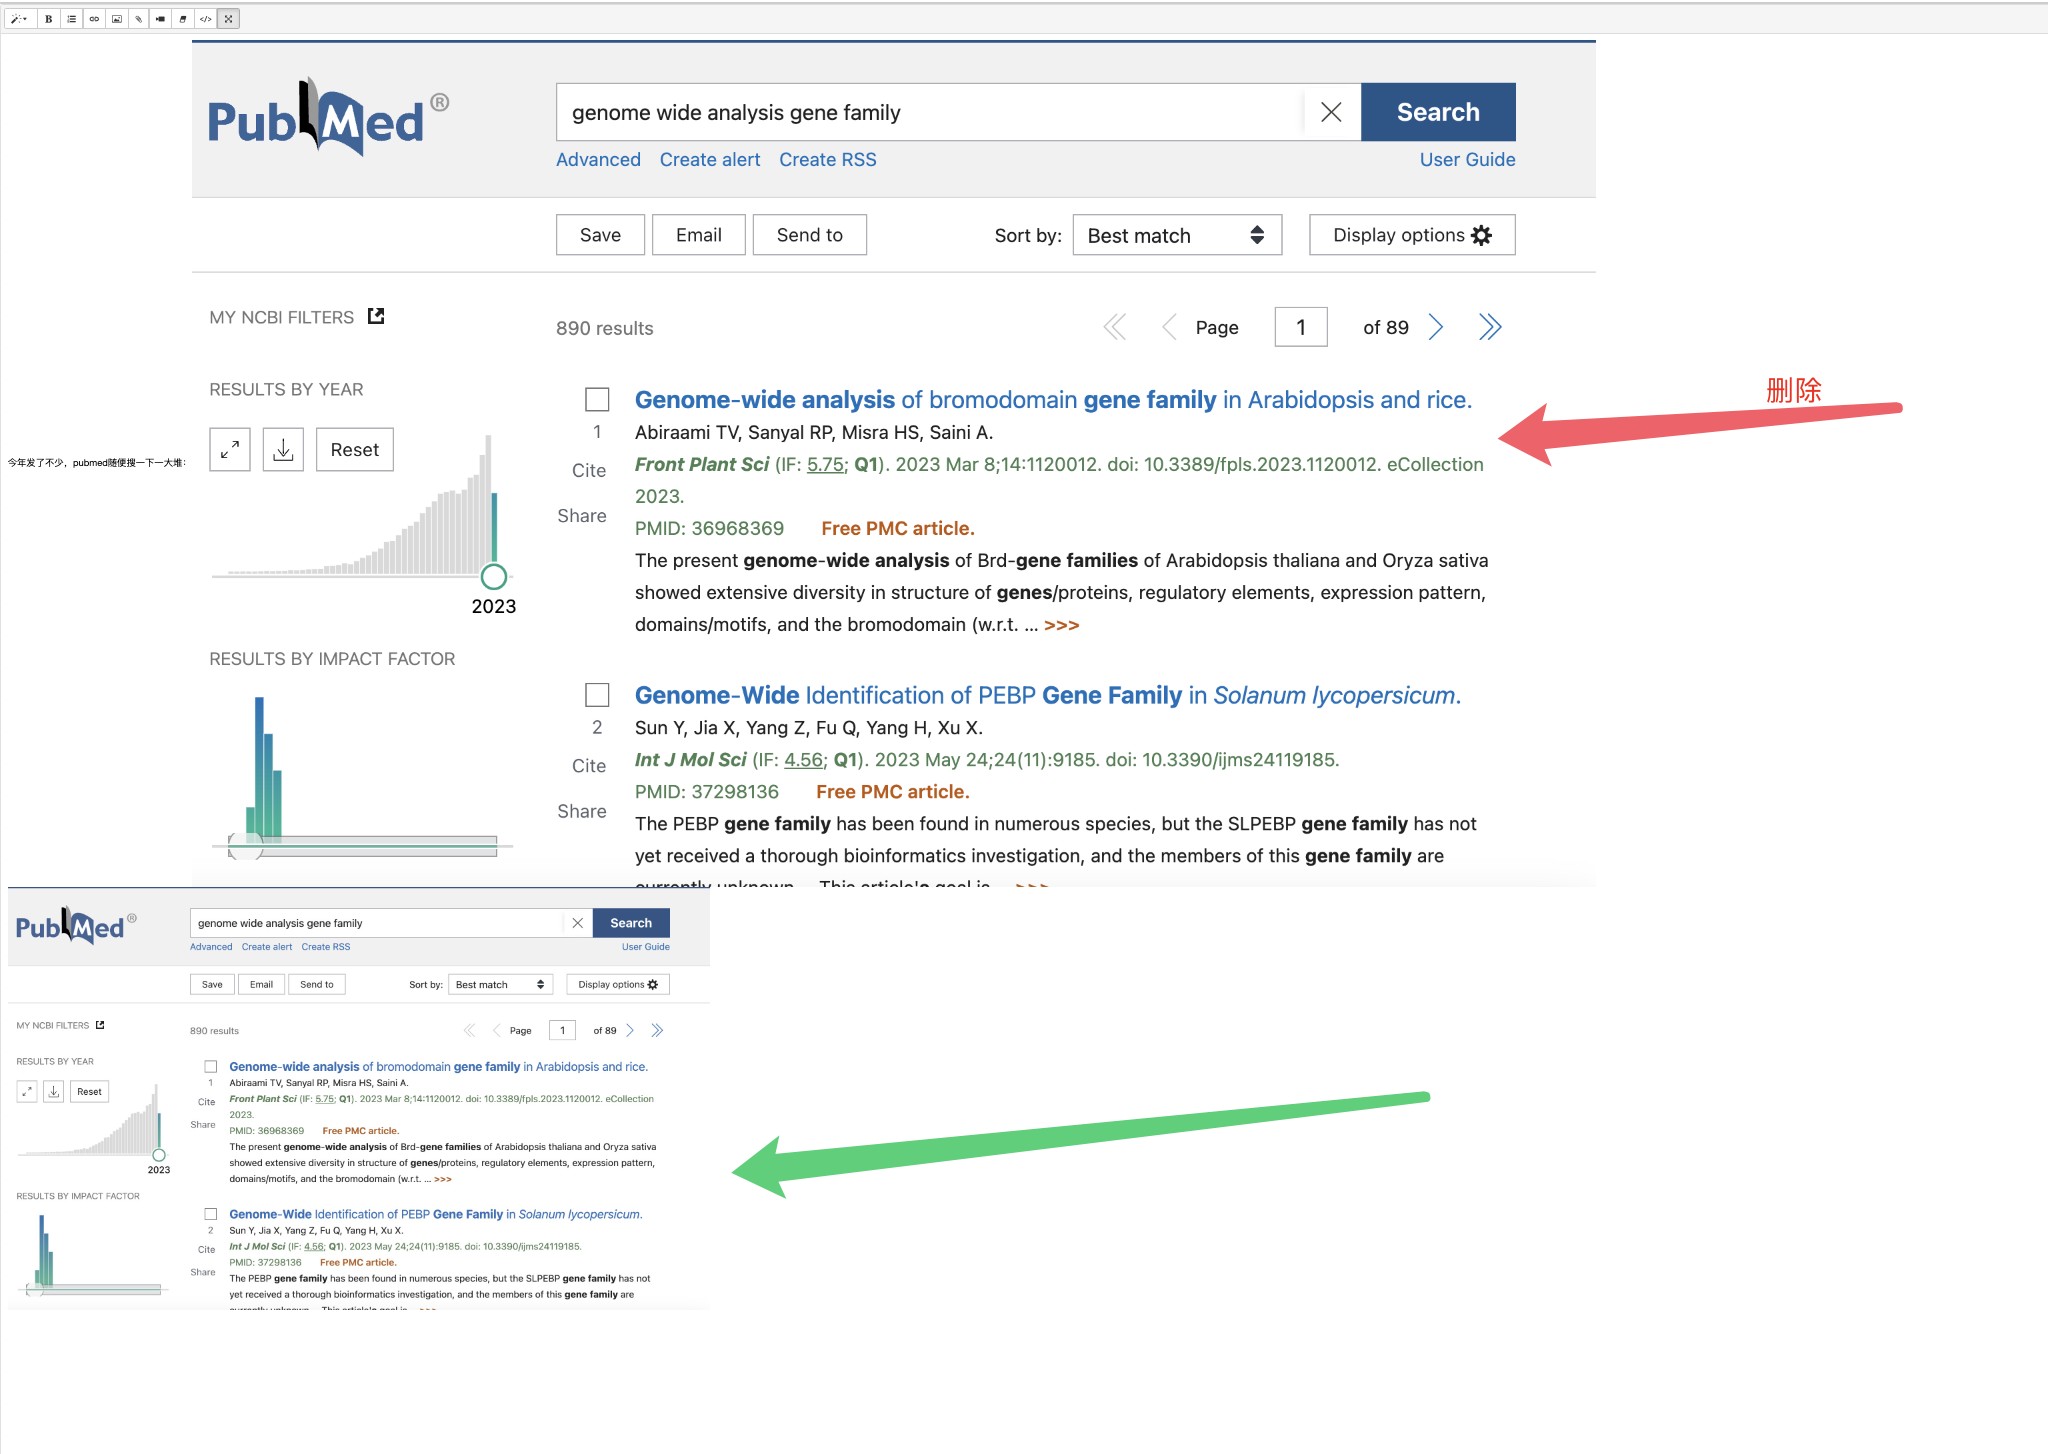This screenshot has height=1454, width=2048.
Task: Click Create alert under the larger search box
Action: tap(710, 160)
